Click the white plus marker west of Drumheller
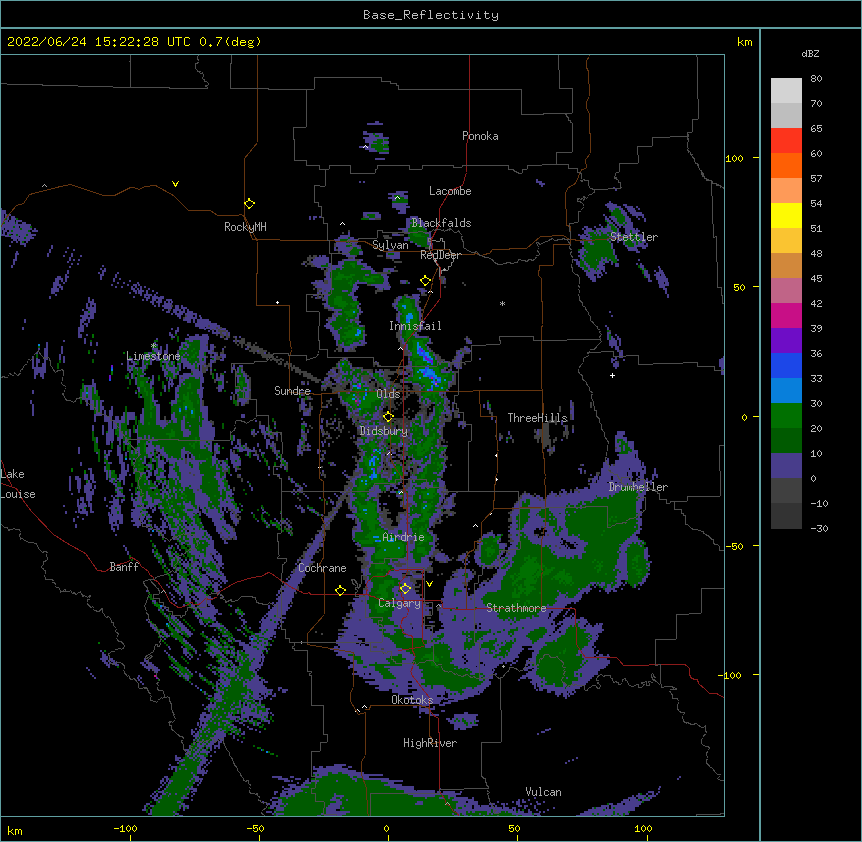The width and height of the screenshot is (862, 842). pos(612,375)
